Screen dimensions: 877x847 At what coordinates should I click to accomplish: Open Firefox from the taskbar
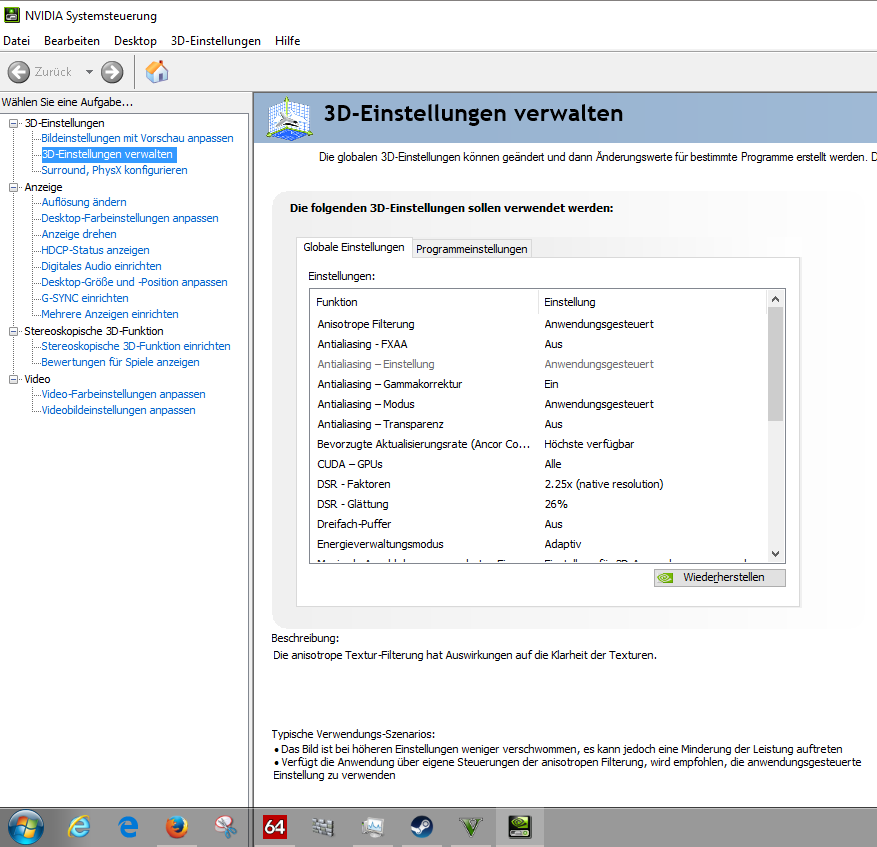177,827
